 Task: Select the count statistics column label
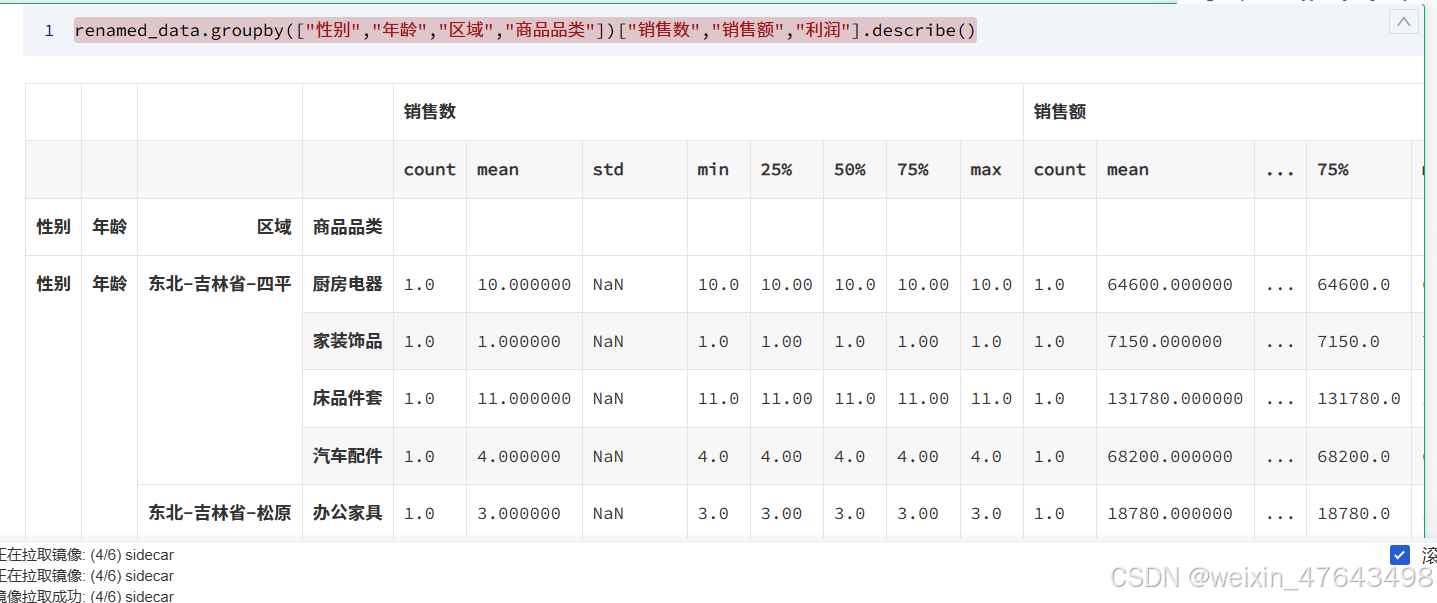point(429,169)
